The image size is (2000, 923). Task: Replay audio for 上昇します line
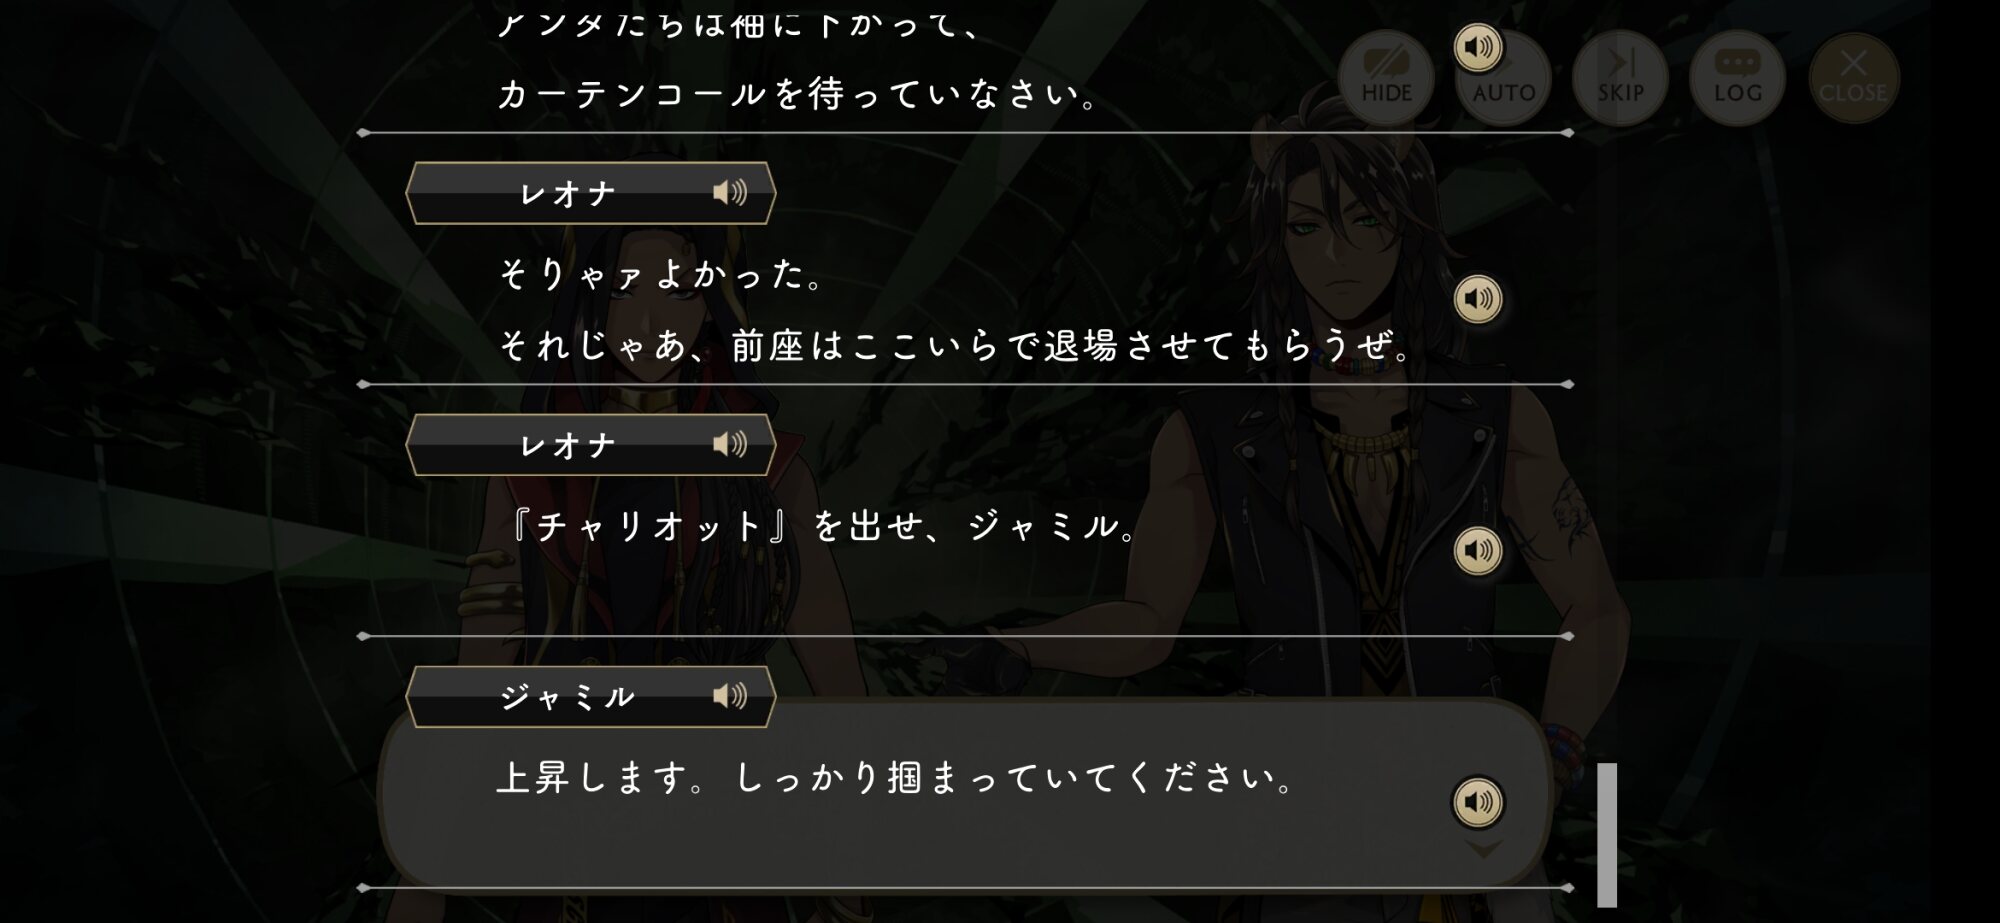tap(1478, 802)
